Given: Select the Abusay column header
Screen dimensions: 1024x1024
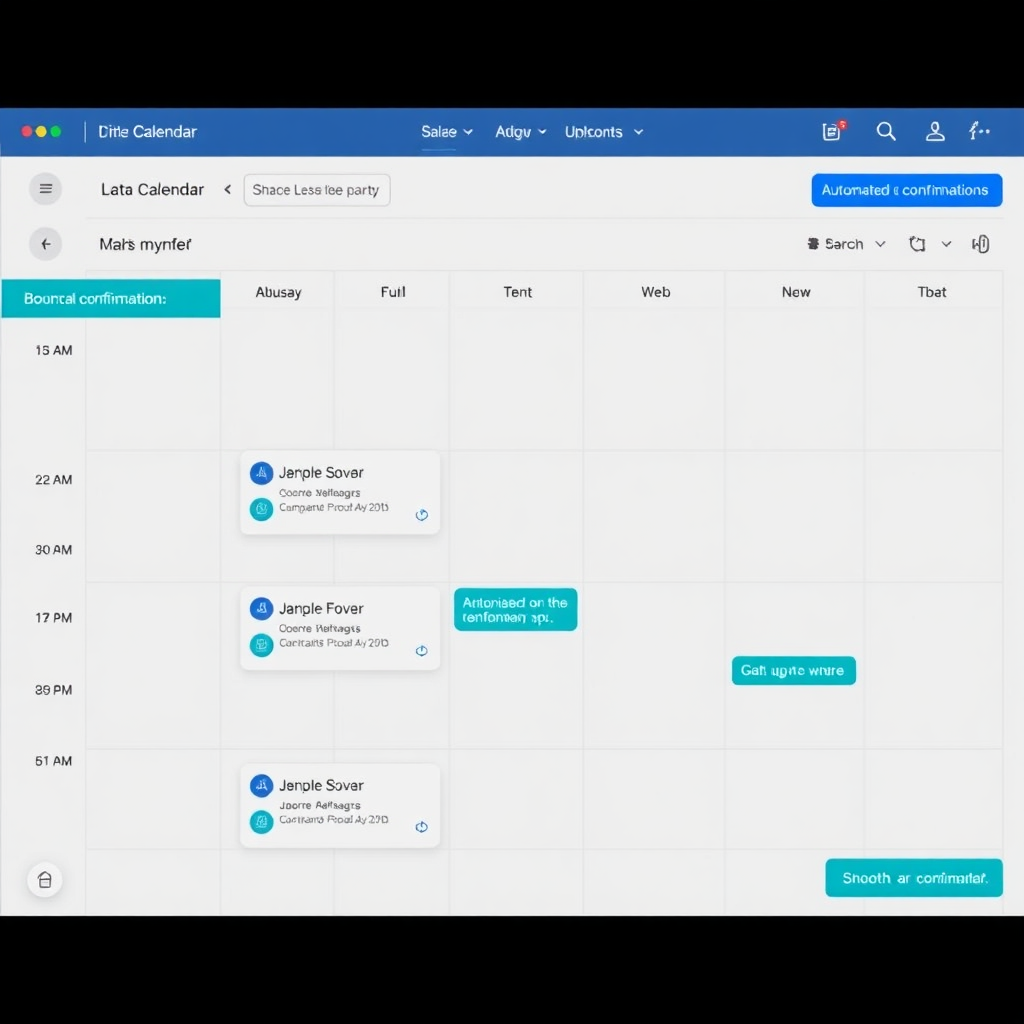Looking at the screenshot, I should 278,292.
